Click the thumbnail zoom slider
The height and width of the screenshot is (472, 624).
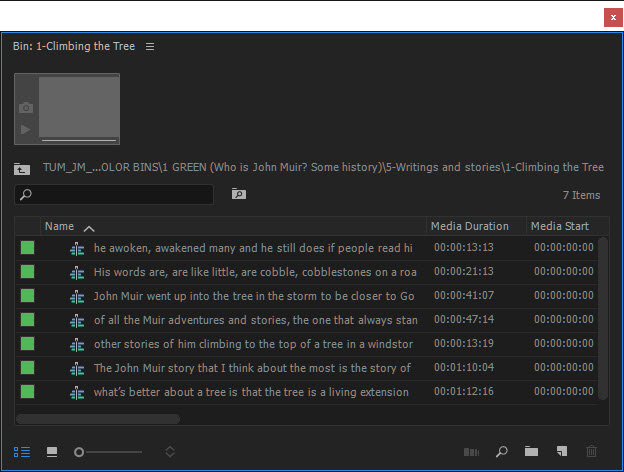pos(108,452)
